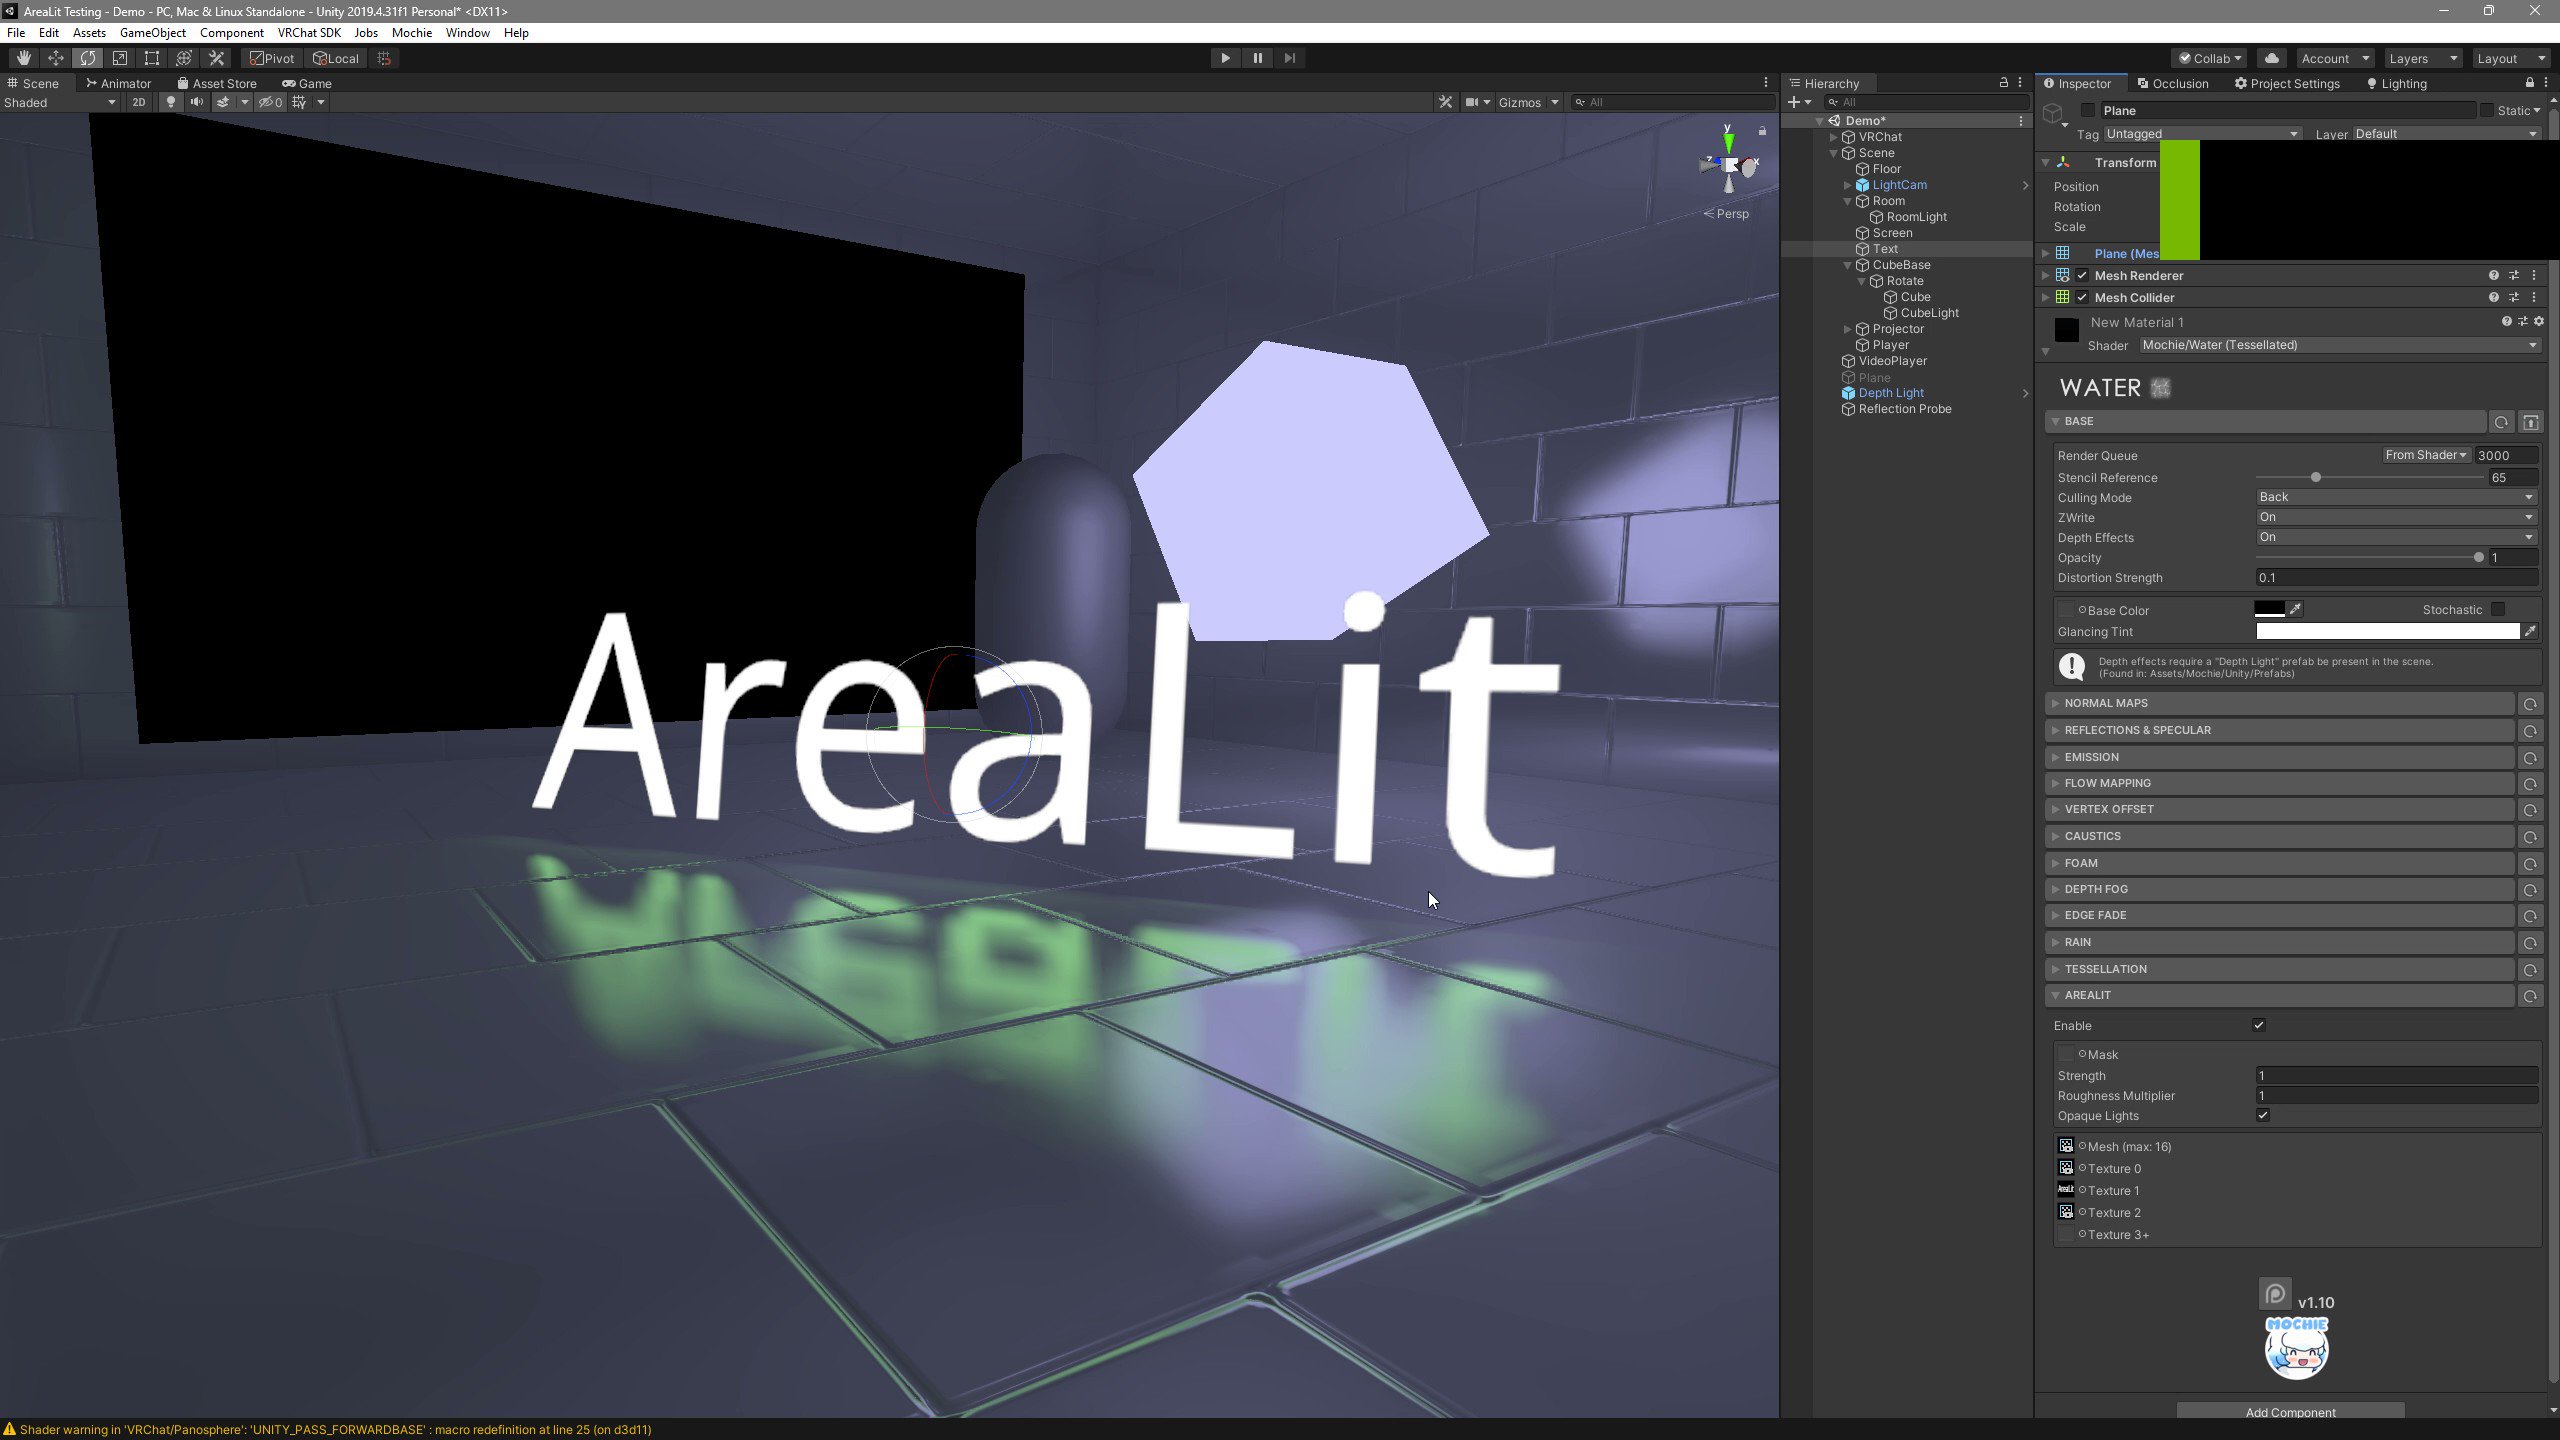Open the custom editor tools wrench icon
Screen dimensions: 2560x1440
point(217,58)
